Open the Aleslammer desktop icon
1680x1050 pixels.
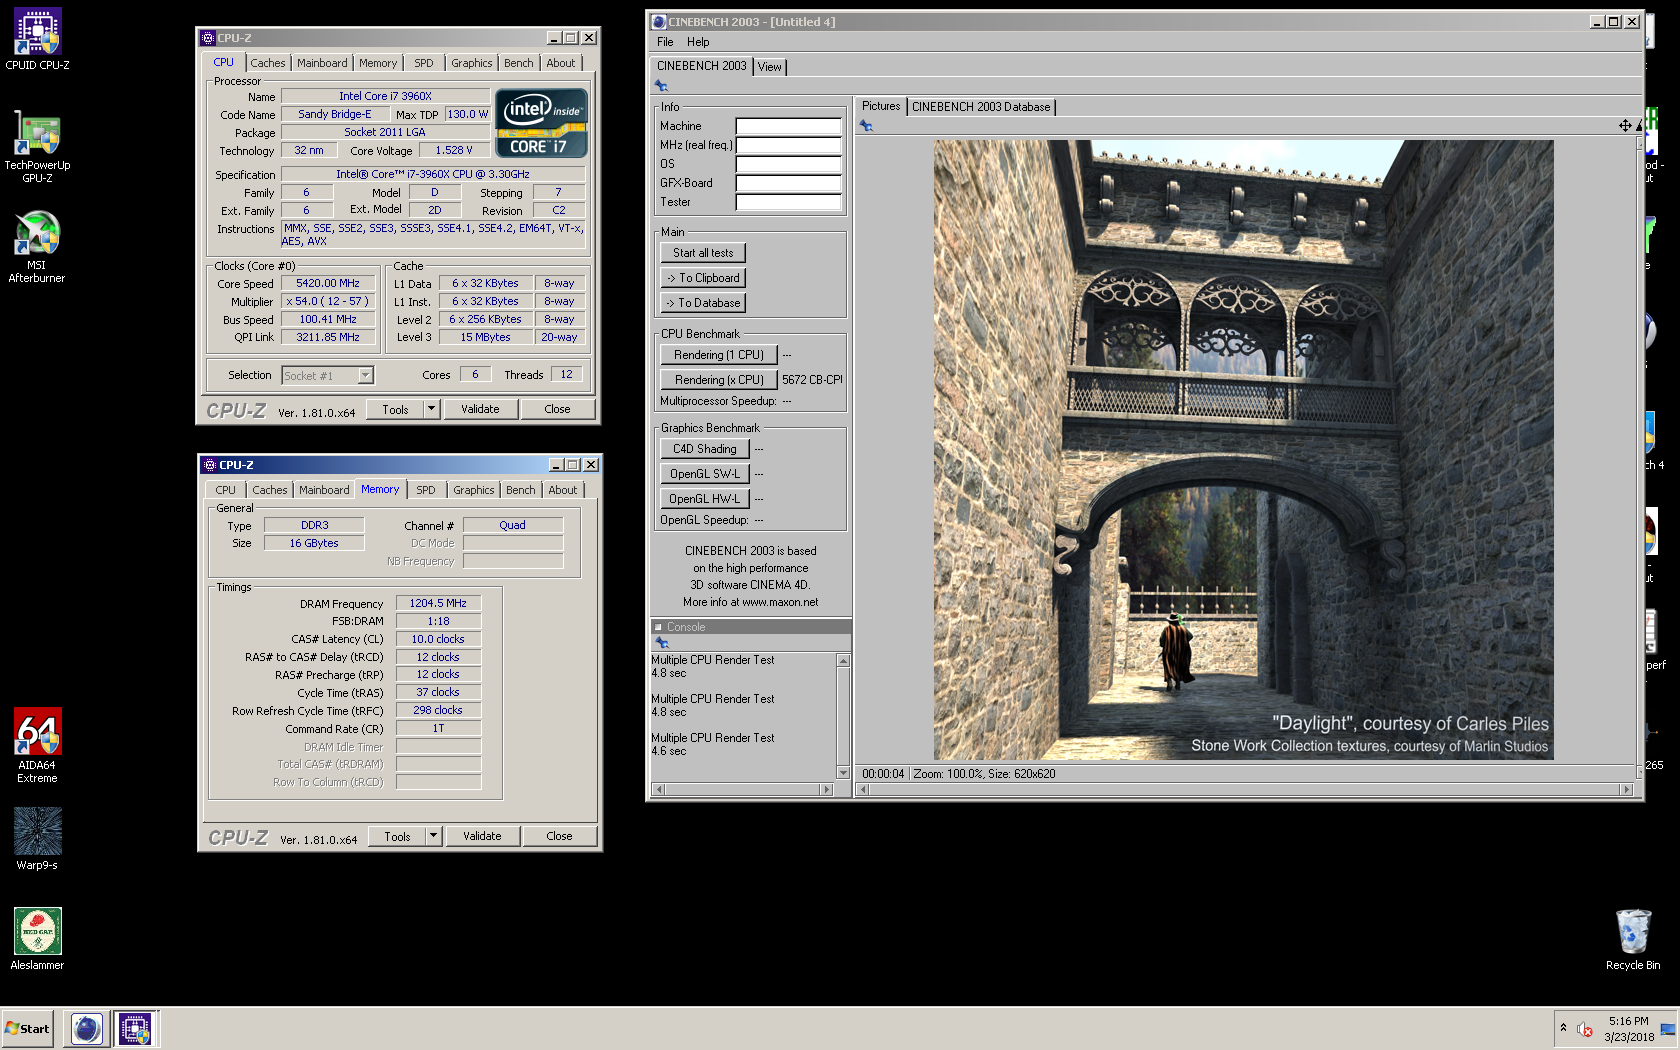click(x=37, y=939)
